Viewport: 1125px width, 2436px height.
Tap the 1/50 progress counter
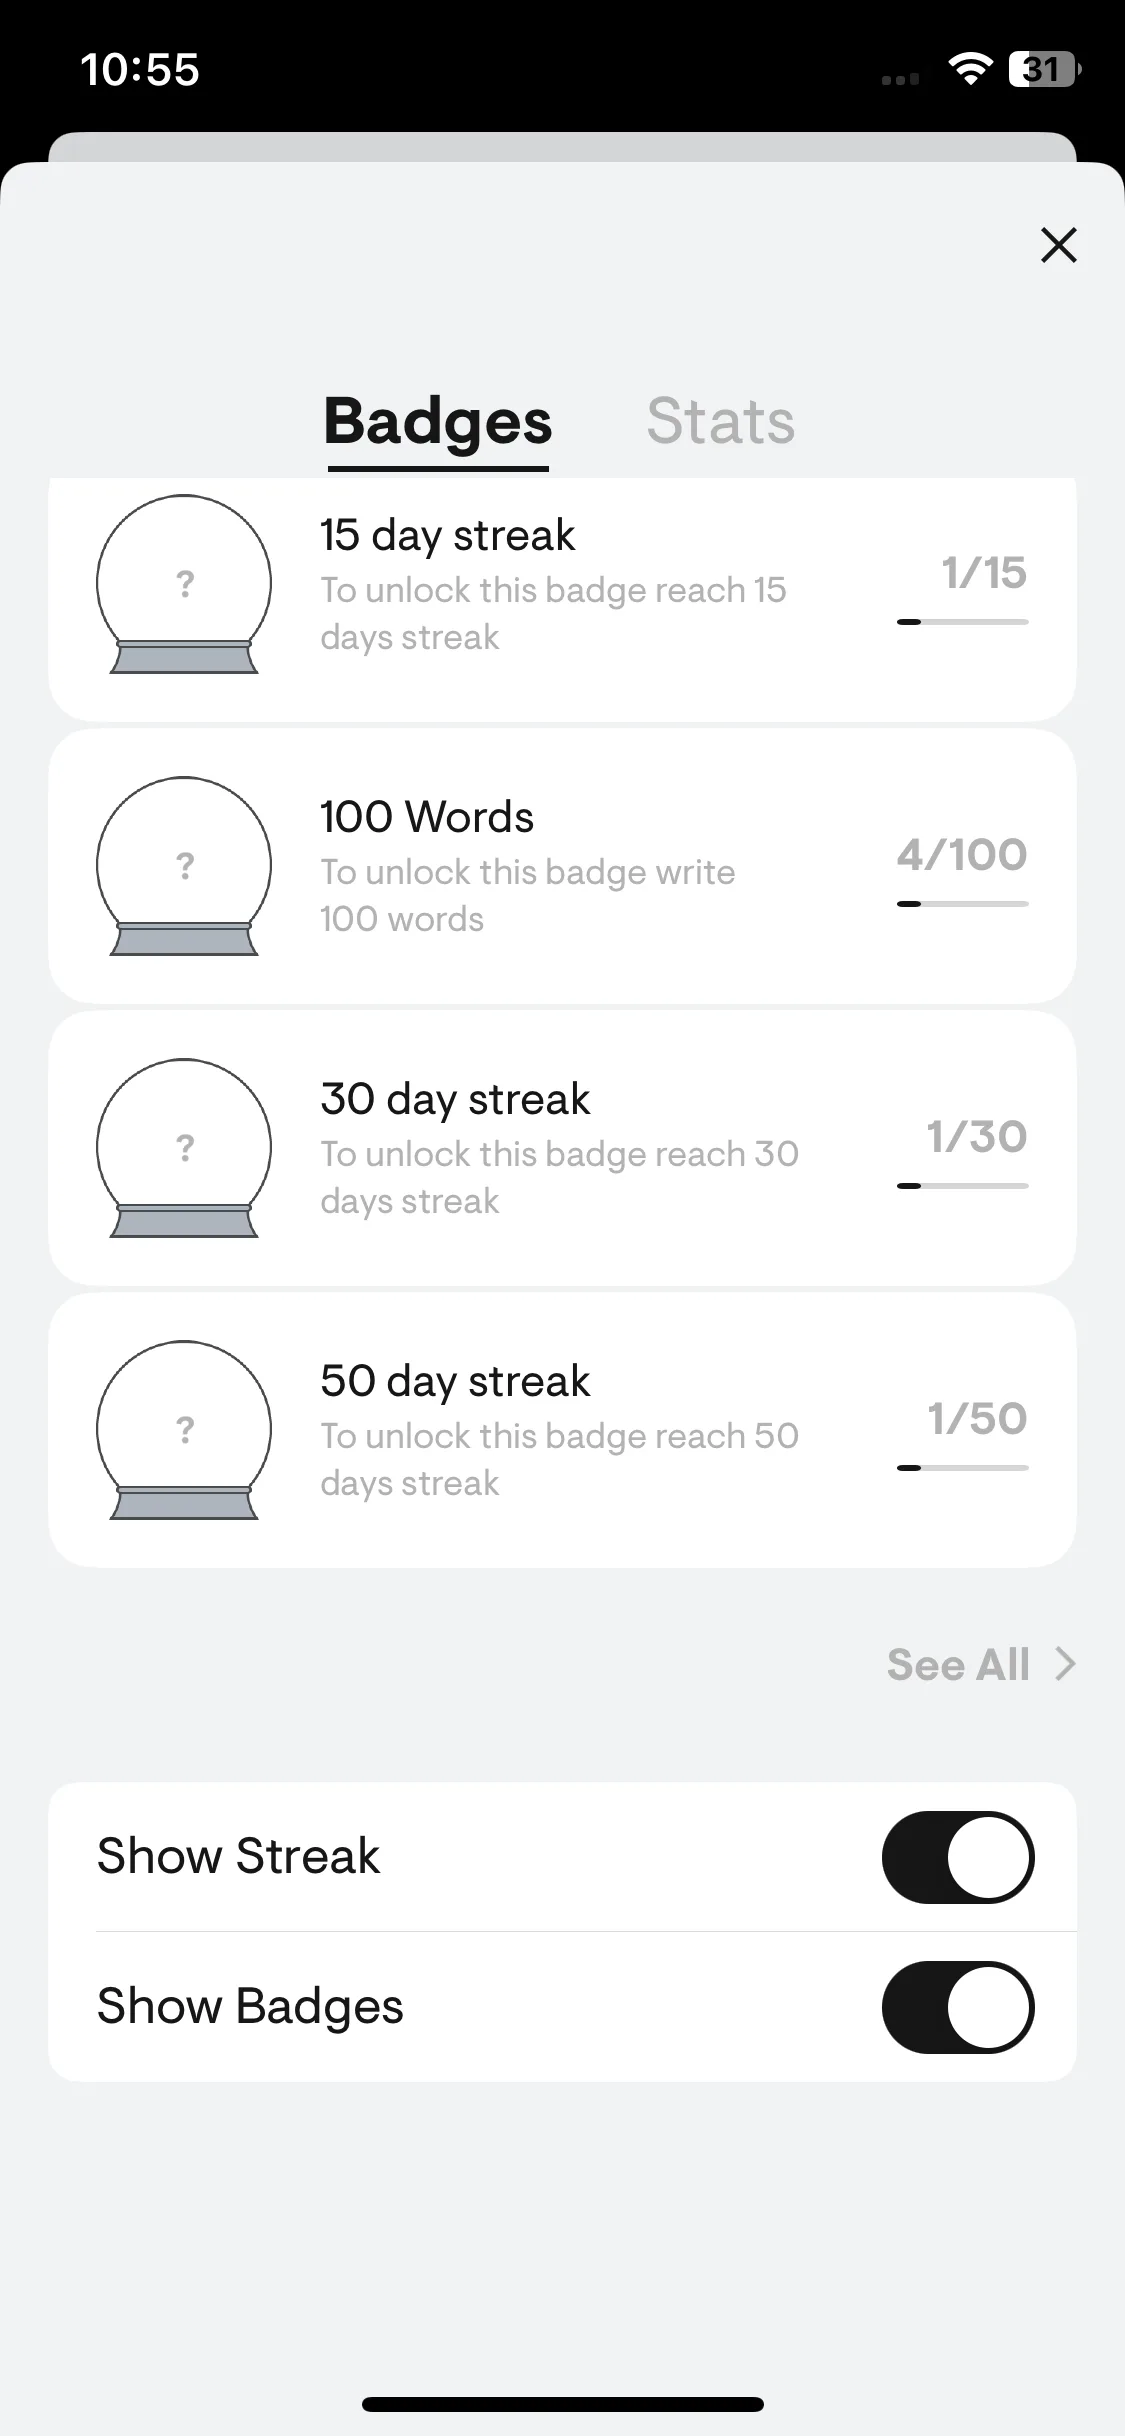tap(977, 1418)
